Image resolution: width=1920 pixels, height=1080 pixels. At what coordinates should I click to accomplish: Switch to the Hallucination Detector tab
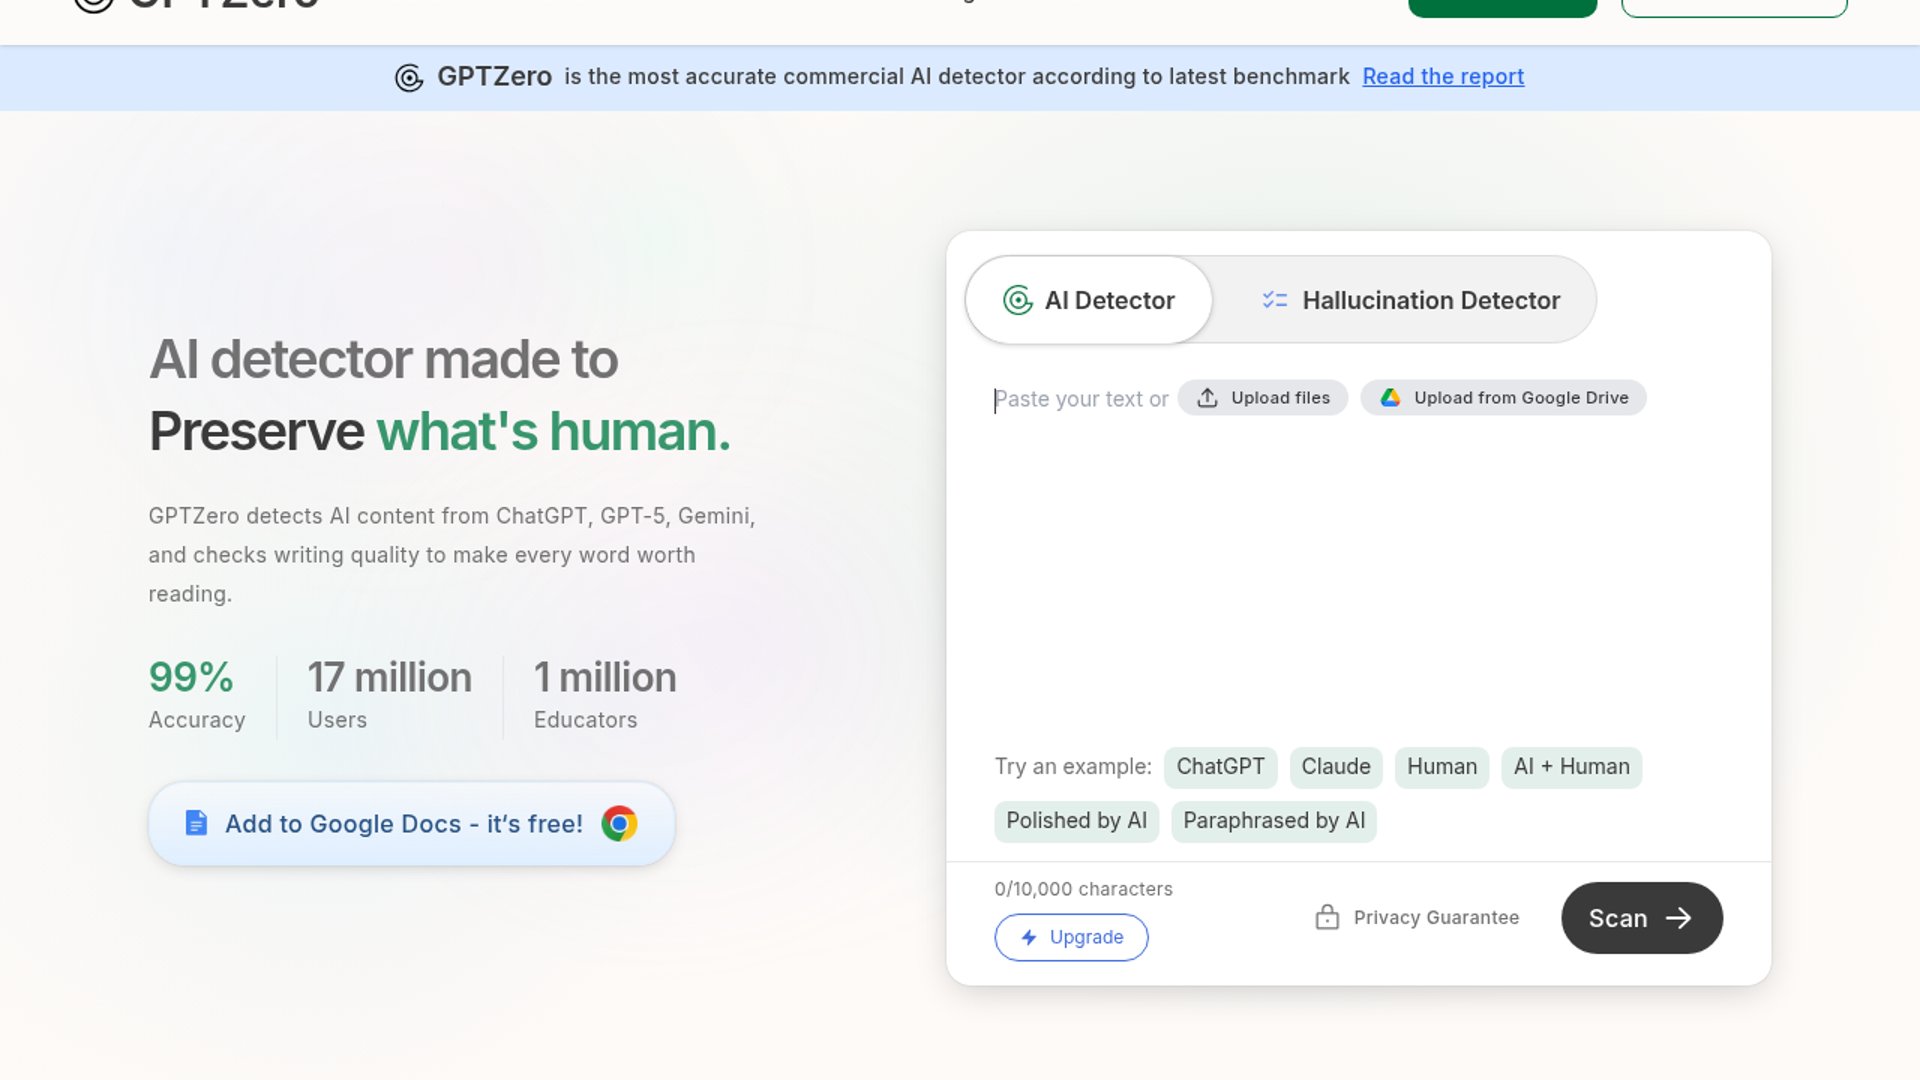[x=1410, y=300]
